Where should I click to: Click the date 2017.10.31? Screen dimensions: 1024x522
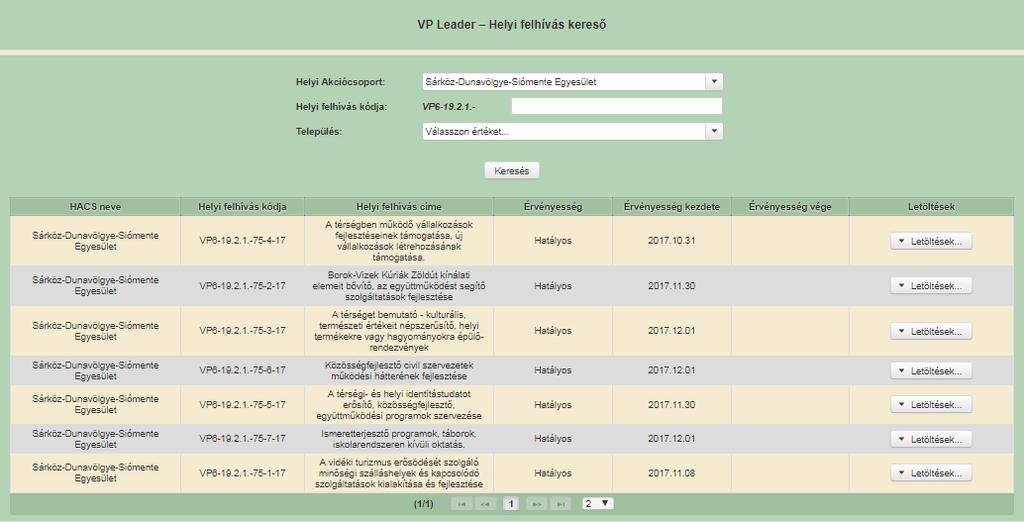[x=672, y=240]
